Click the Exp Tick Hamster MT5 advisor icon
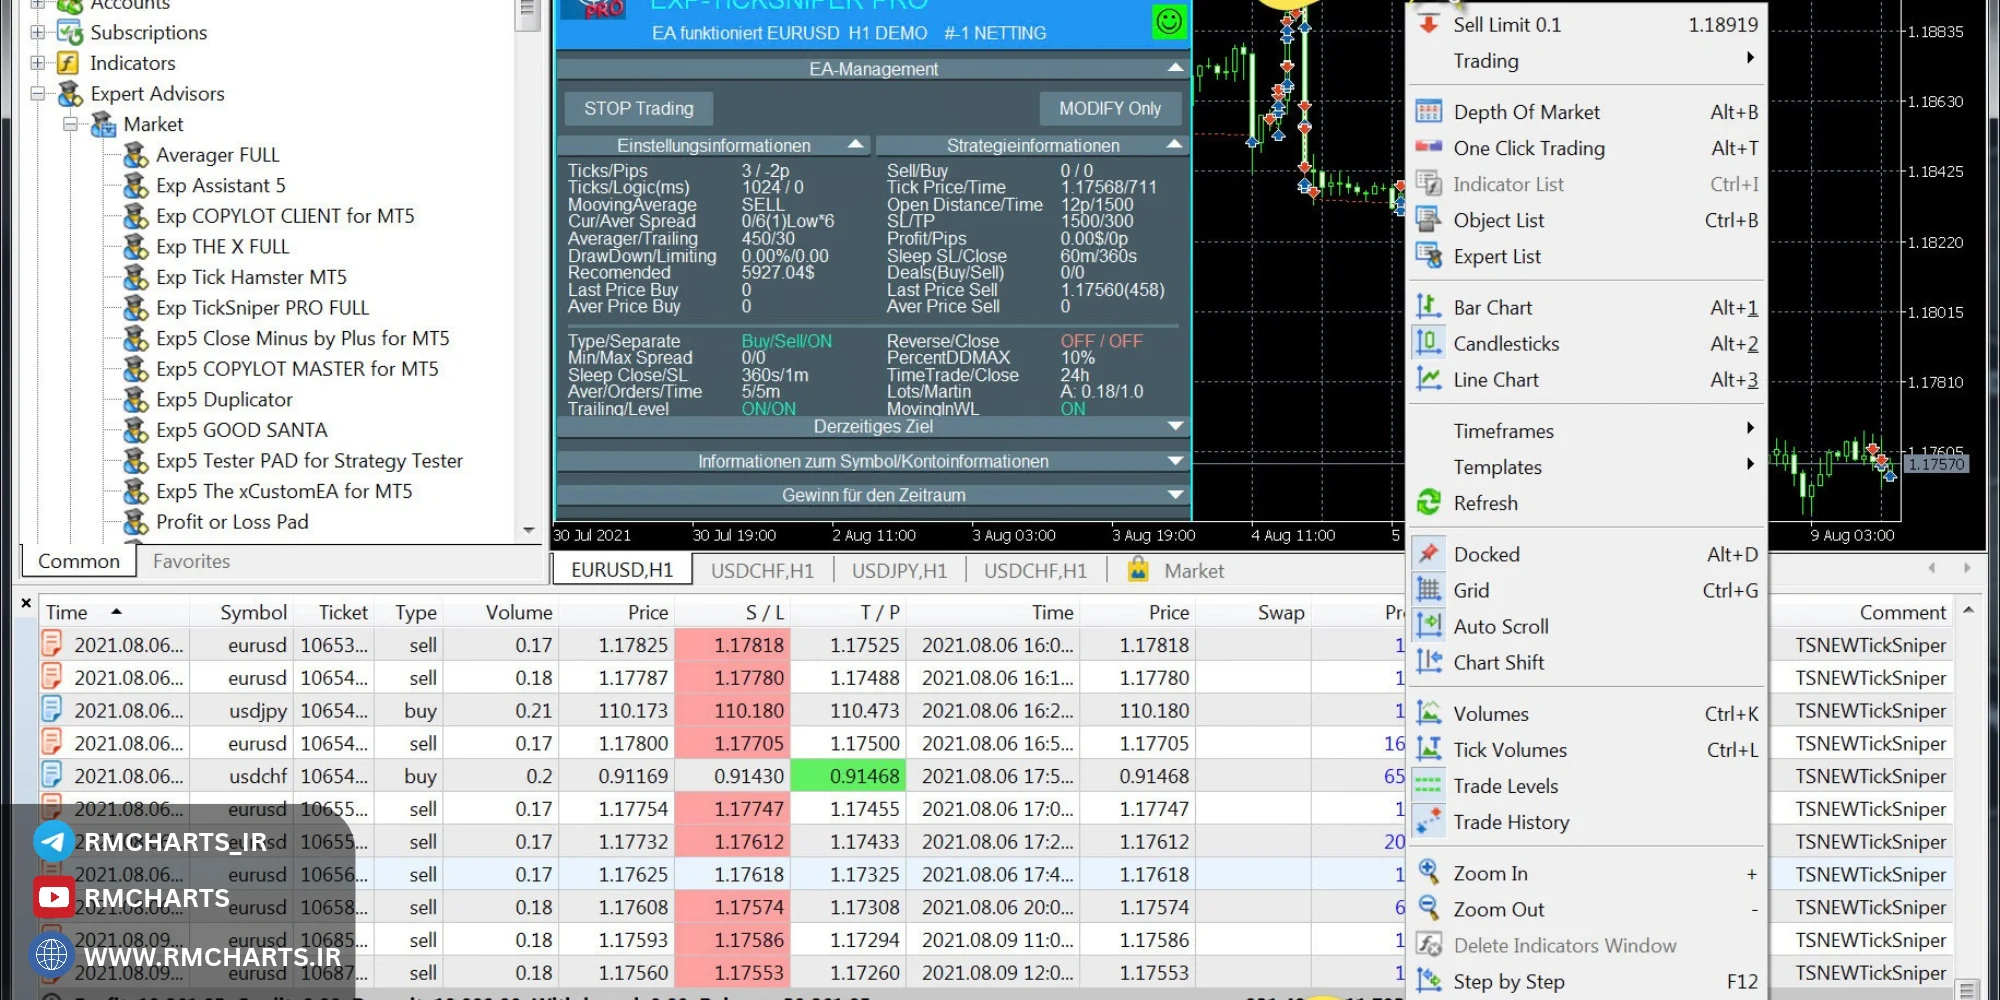The height and width of the screenshot is (1000, 2000). [x=136, y=277]
